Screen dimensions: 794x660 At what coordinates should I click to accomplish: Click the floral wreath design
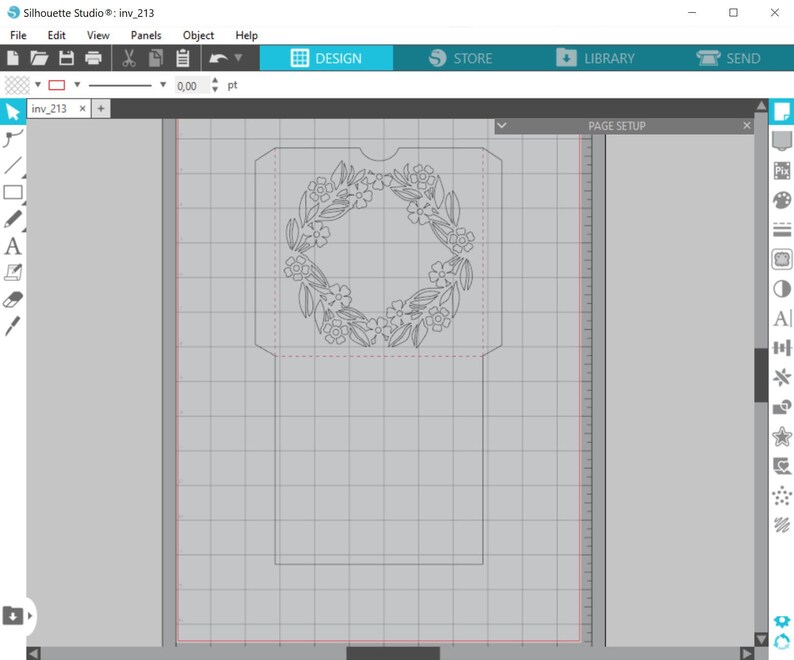point(379,254)
